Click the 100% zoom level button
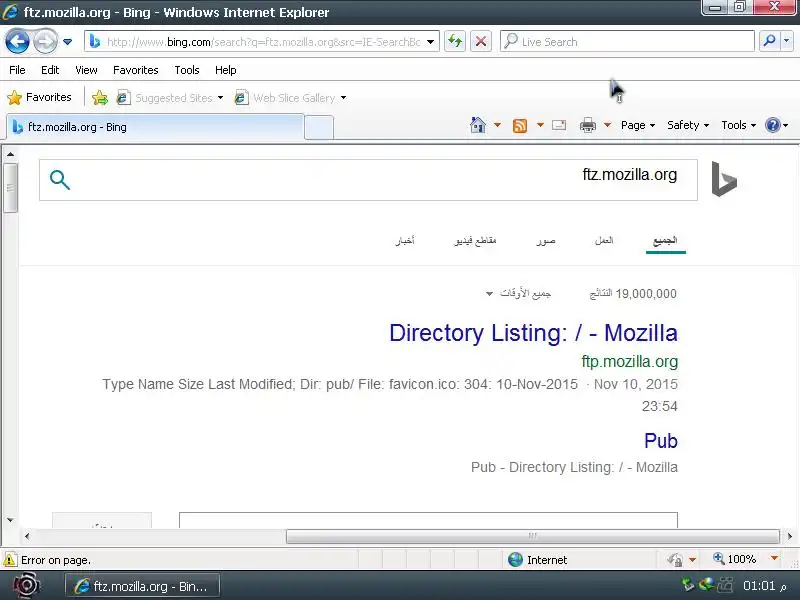The image size is (800, 600). tap(735, 559)
